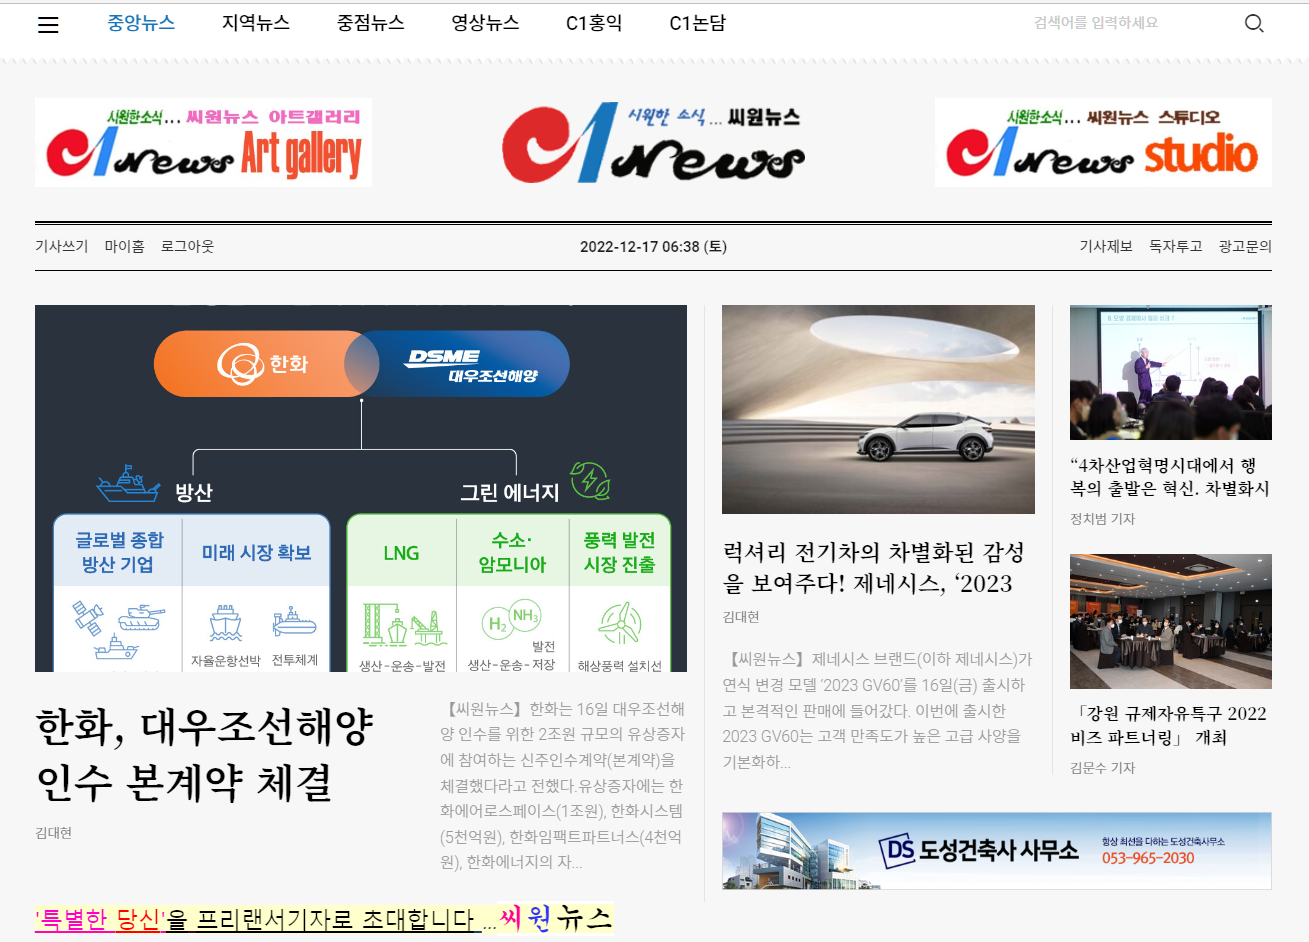Open the banquet hall event photo
The width and height of the screenshot is (1309, 942).
click(1171, 621)
